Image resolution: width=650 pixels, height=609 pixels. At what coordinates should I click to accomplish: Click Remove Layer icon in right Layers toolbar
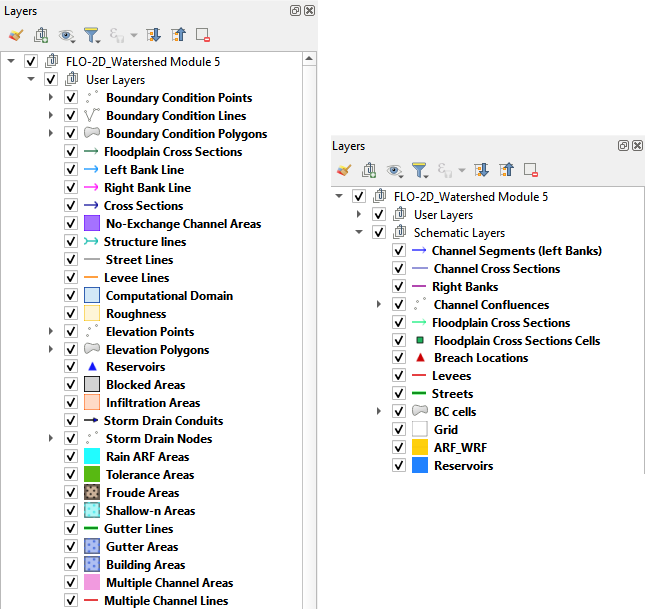tap(531, 170)
